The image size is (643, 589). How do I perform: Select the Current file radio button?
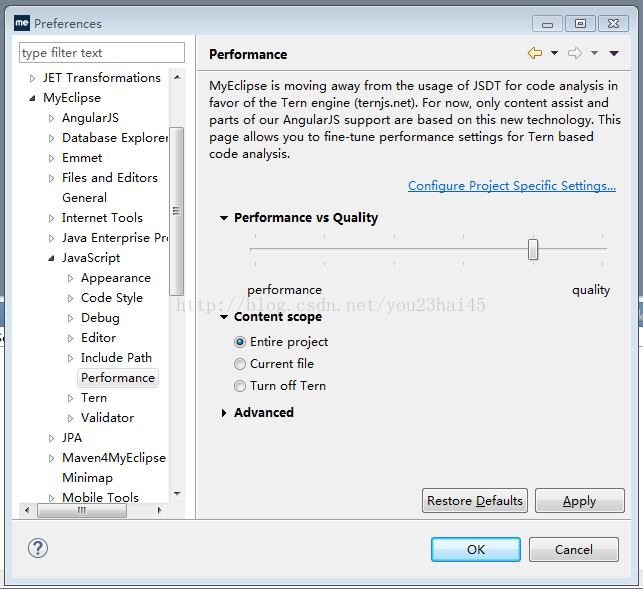coord(240,364)
